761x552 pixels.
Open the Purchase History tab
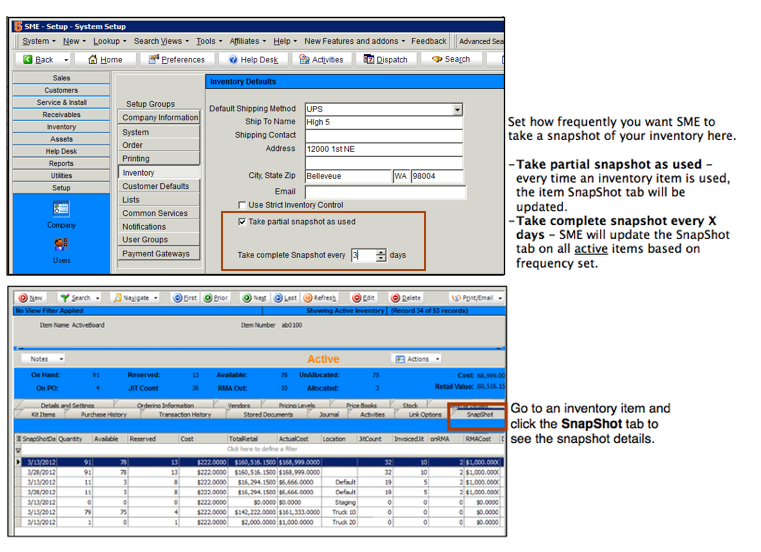[103, 415]
